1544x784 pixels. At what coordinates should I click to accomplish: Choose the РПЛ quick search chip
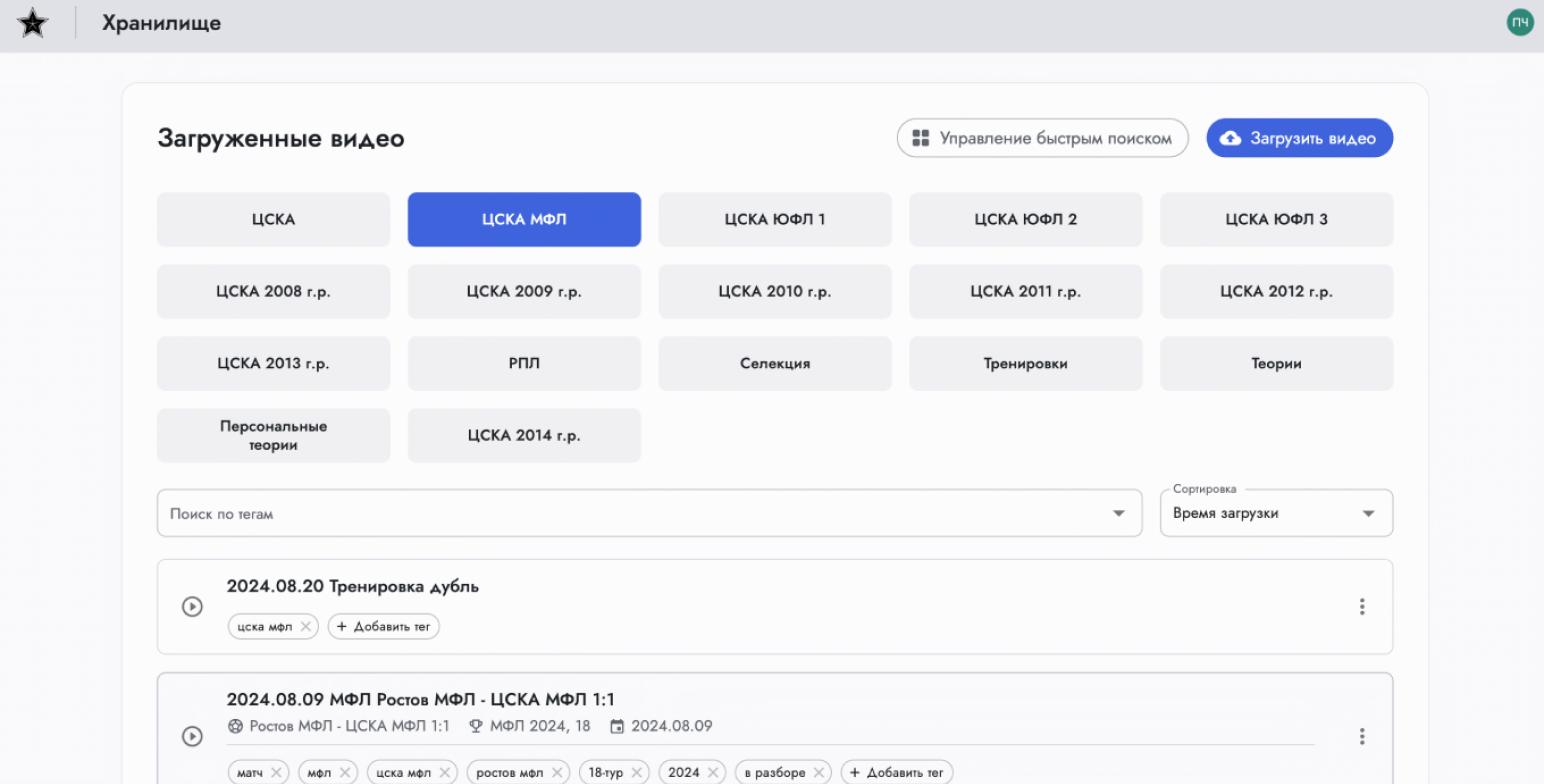click(524, 363)
